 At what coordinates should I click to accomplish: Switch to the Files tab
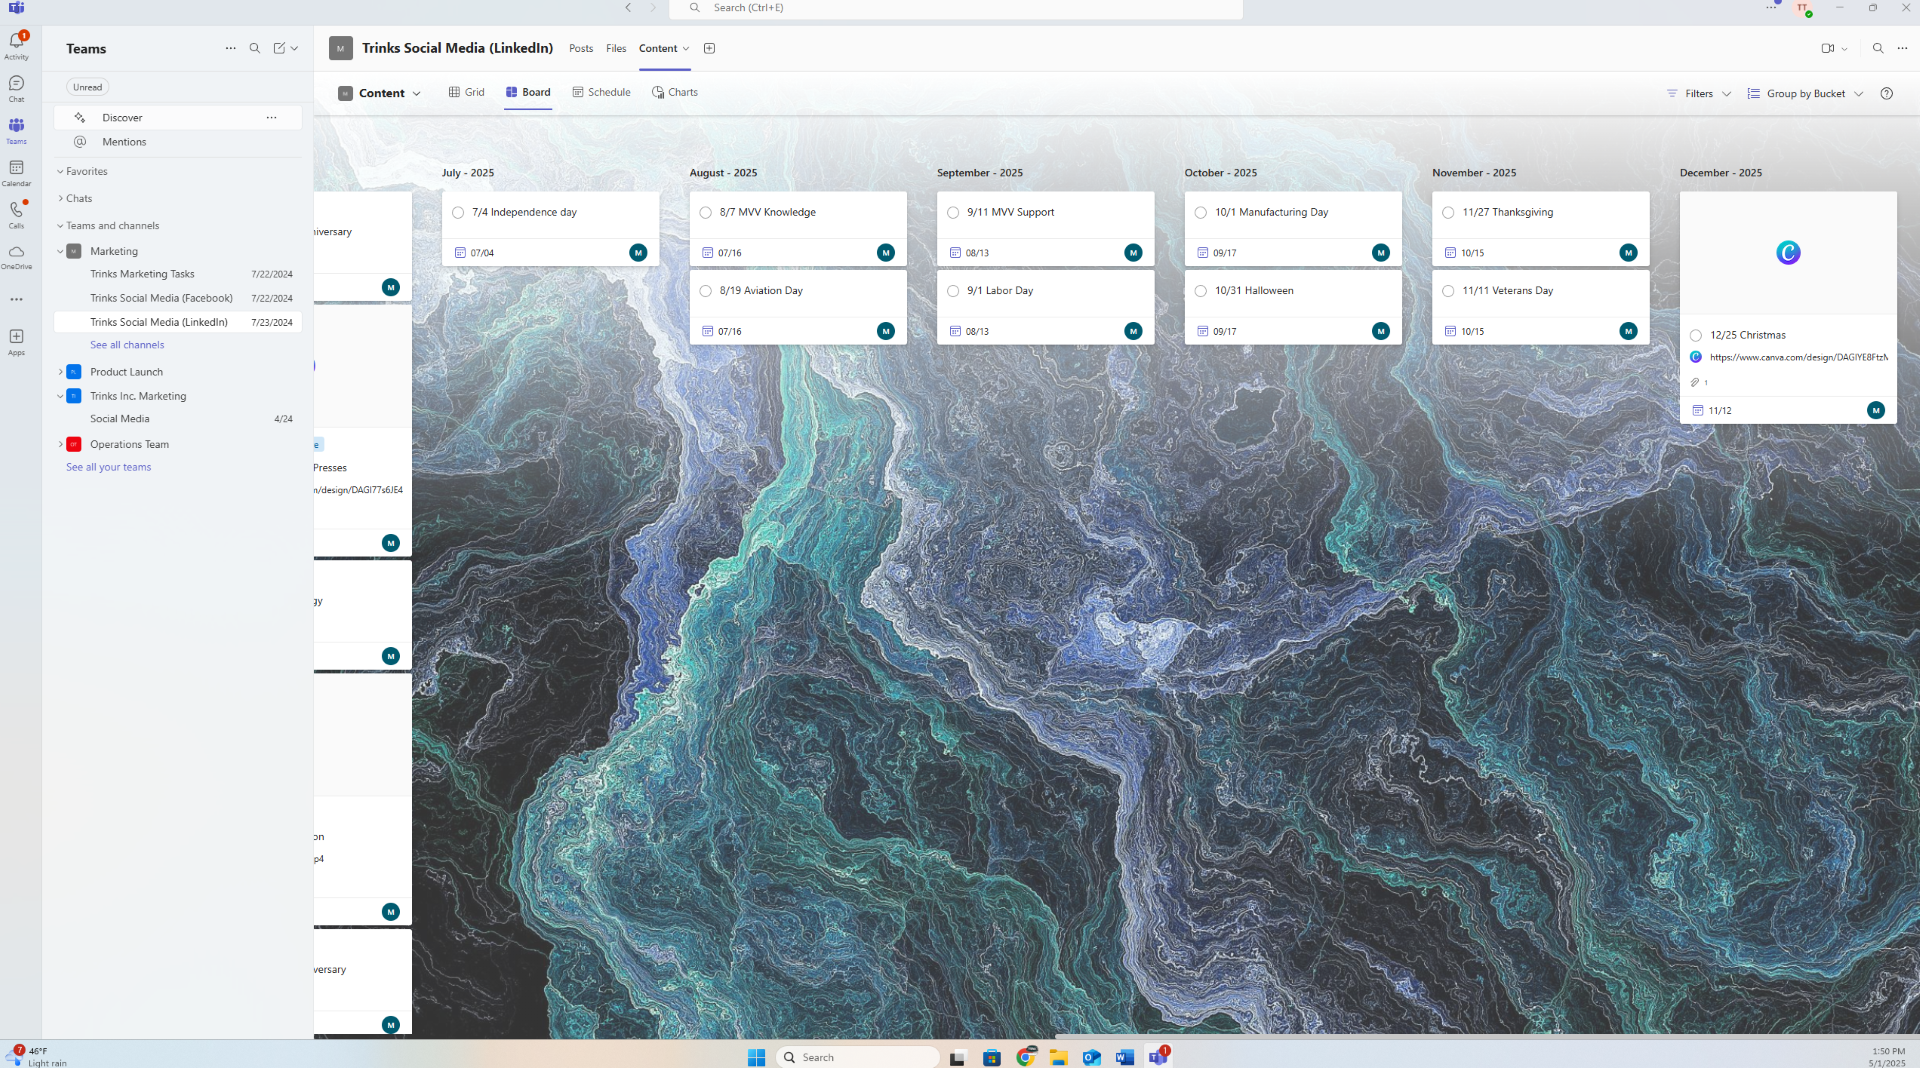click(x=615, y=48)
